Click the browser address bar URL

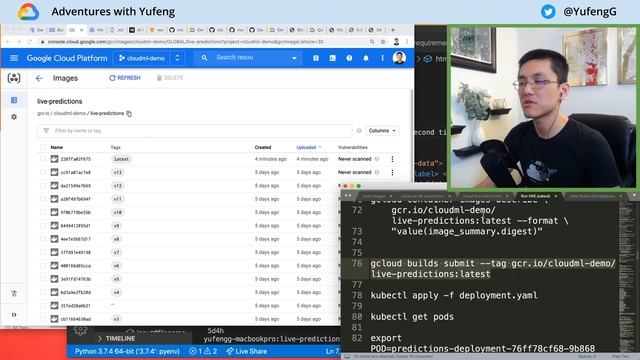185,42
